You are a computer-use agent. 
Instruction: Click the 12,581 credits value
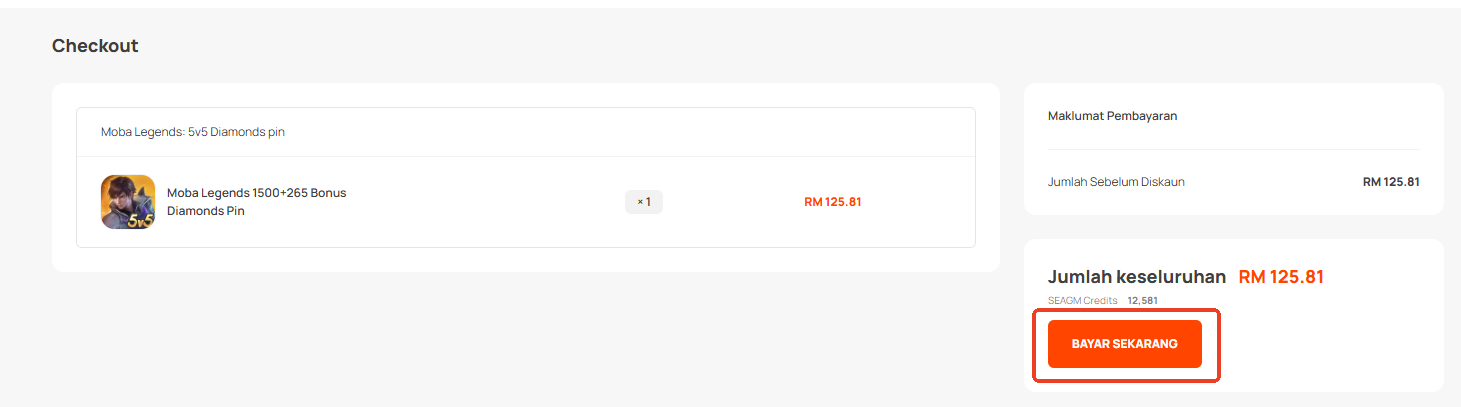[1142, 300]
